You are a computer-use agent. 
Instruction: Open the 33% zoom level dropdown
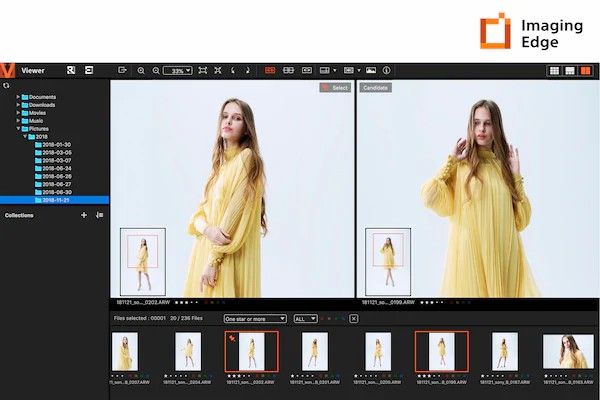pyautogui.click(x=178, y=70)
